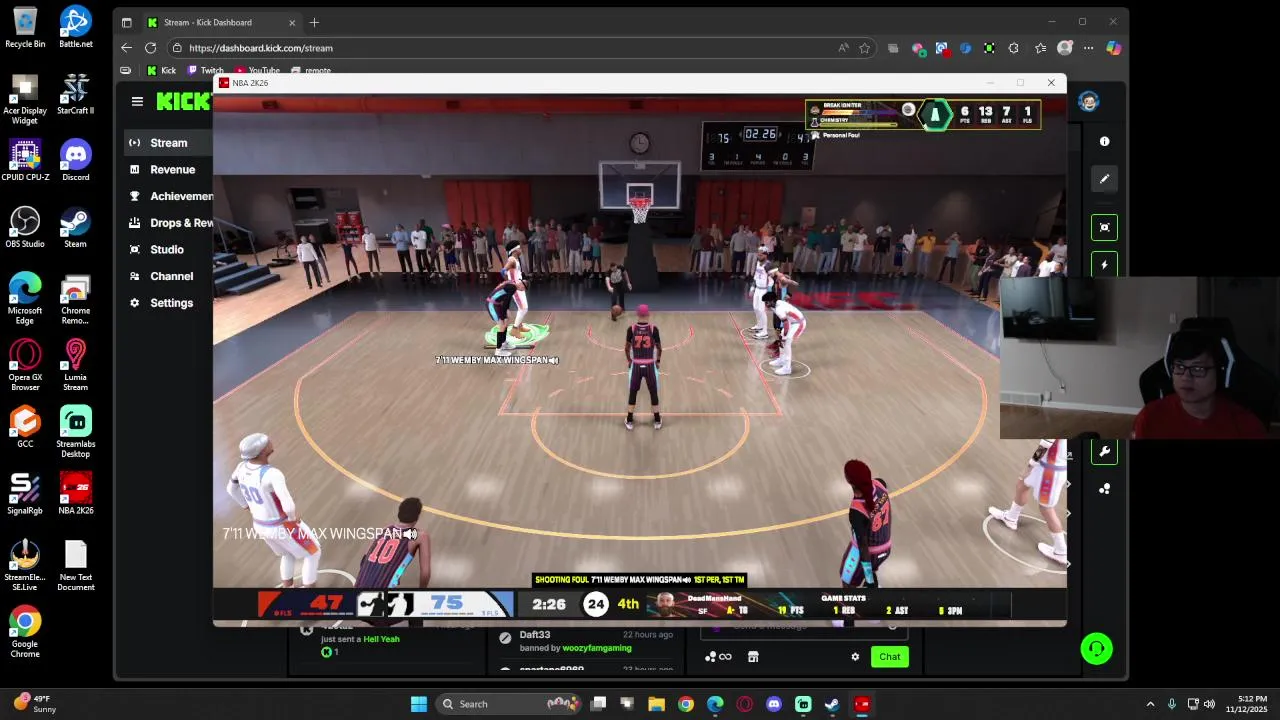Show hidden system tray icons
The height and width of the screenshot is (720, 1280).
coord(1150,704)
